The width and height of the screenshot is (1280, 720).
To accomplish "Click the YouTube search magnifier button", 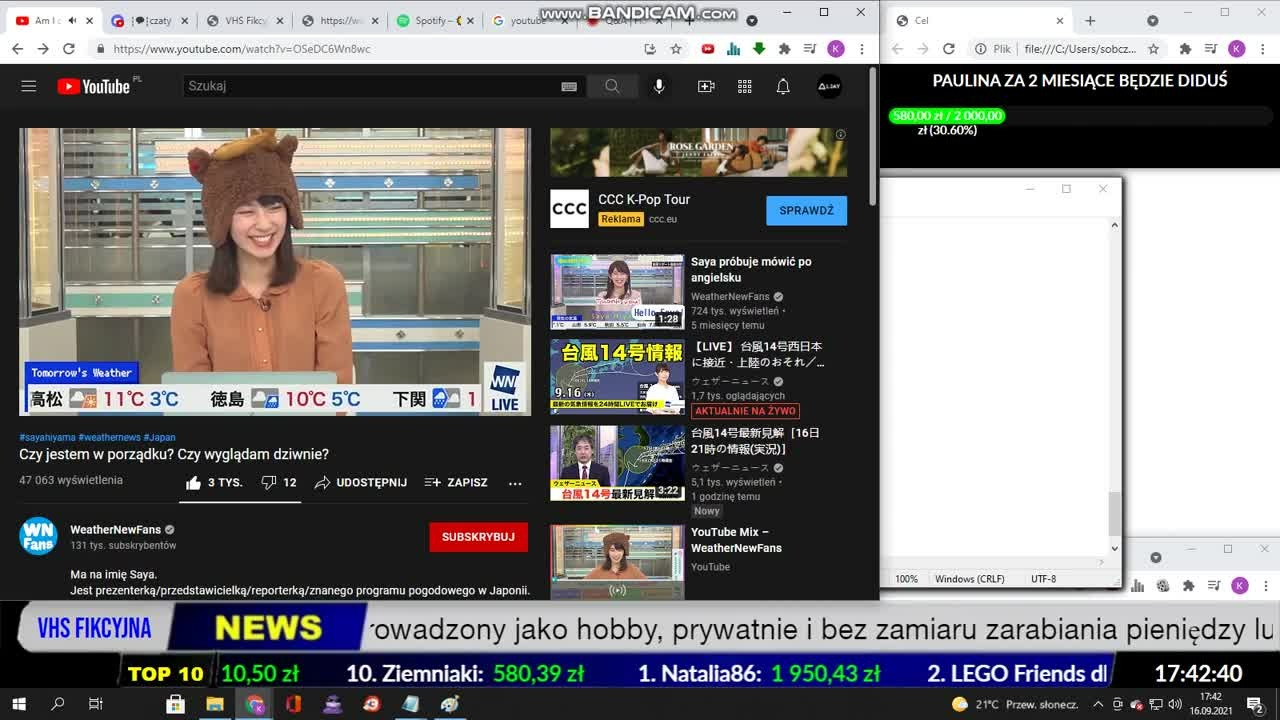I will [612, 86].
